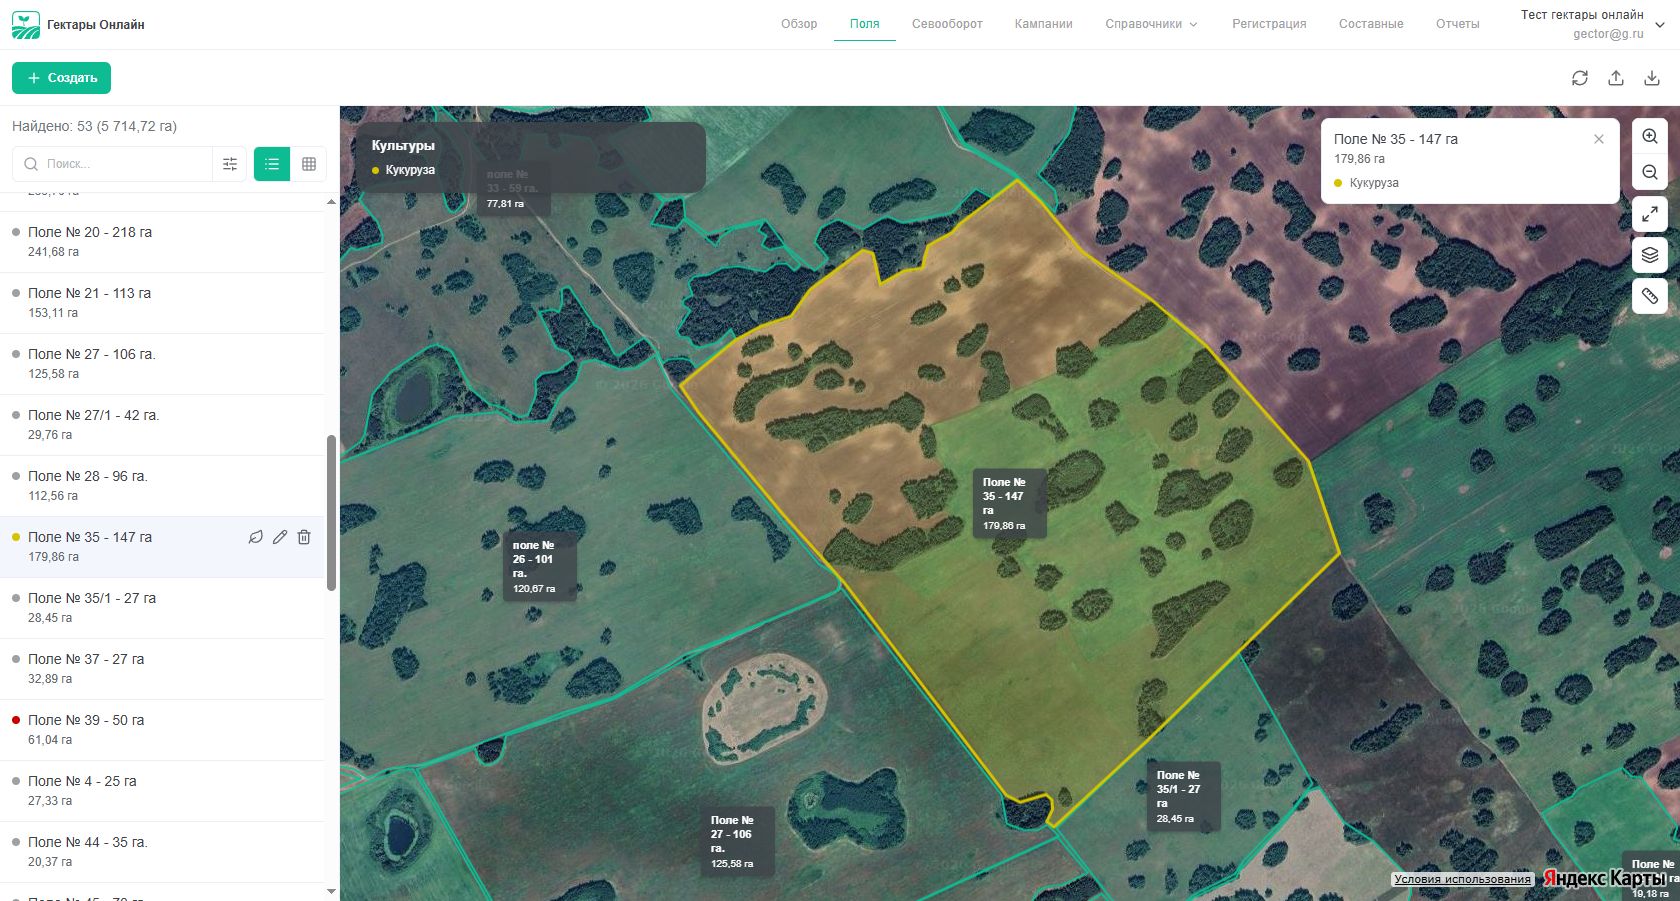Select Поле № 28 - 96 га. in list
The width and height of the screenshot is (1680, 901).
point(162,486)
